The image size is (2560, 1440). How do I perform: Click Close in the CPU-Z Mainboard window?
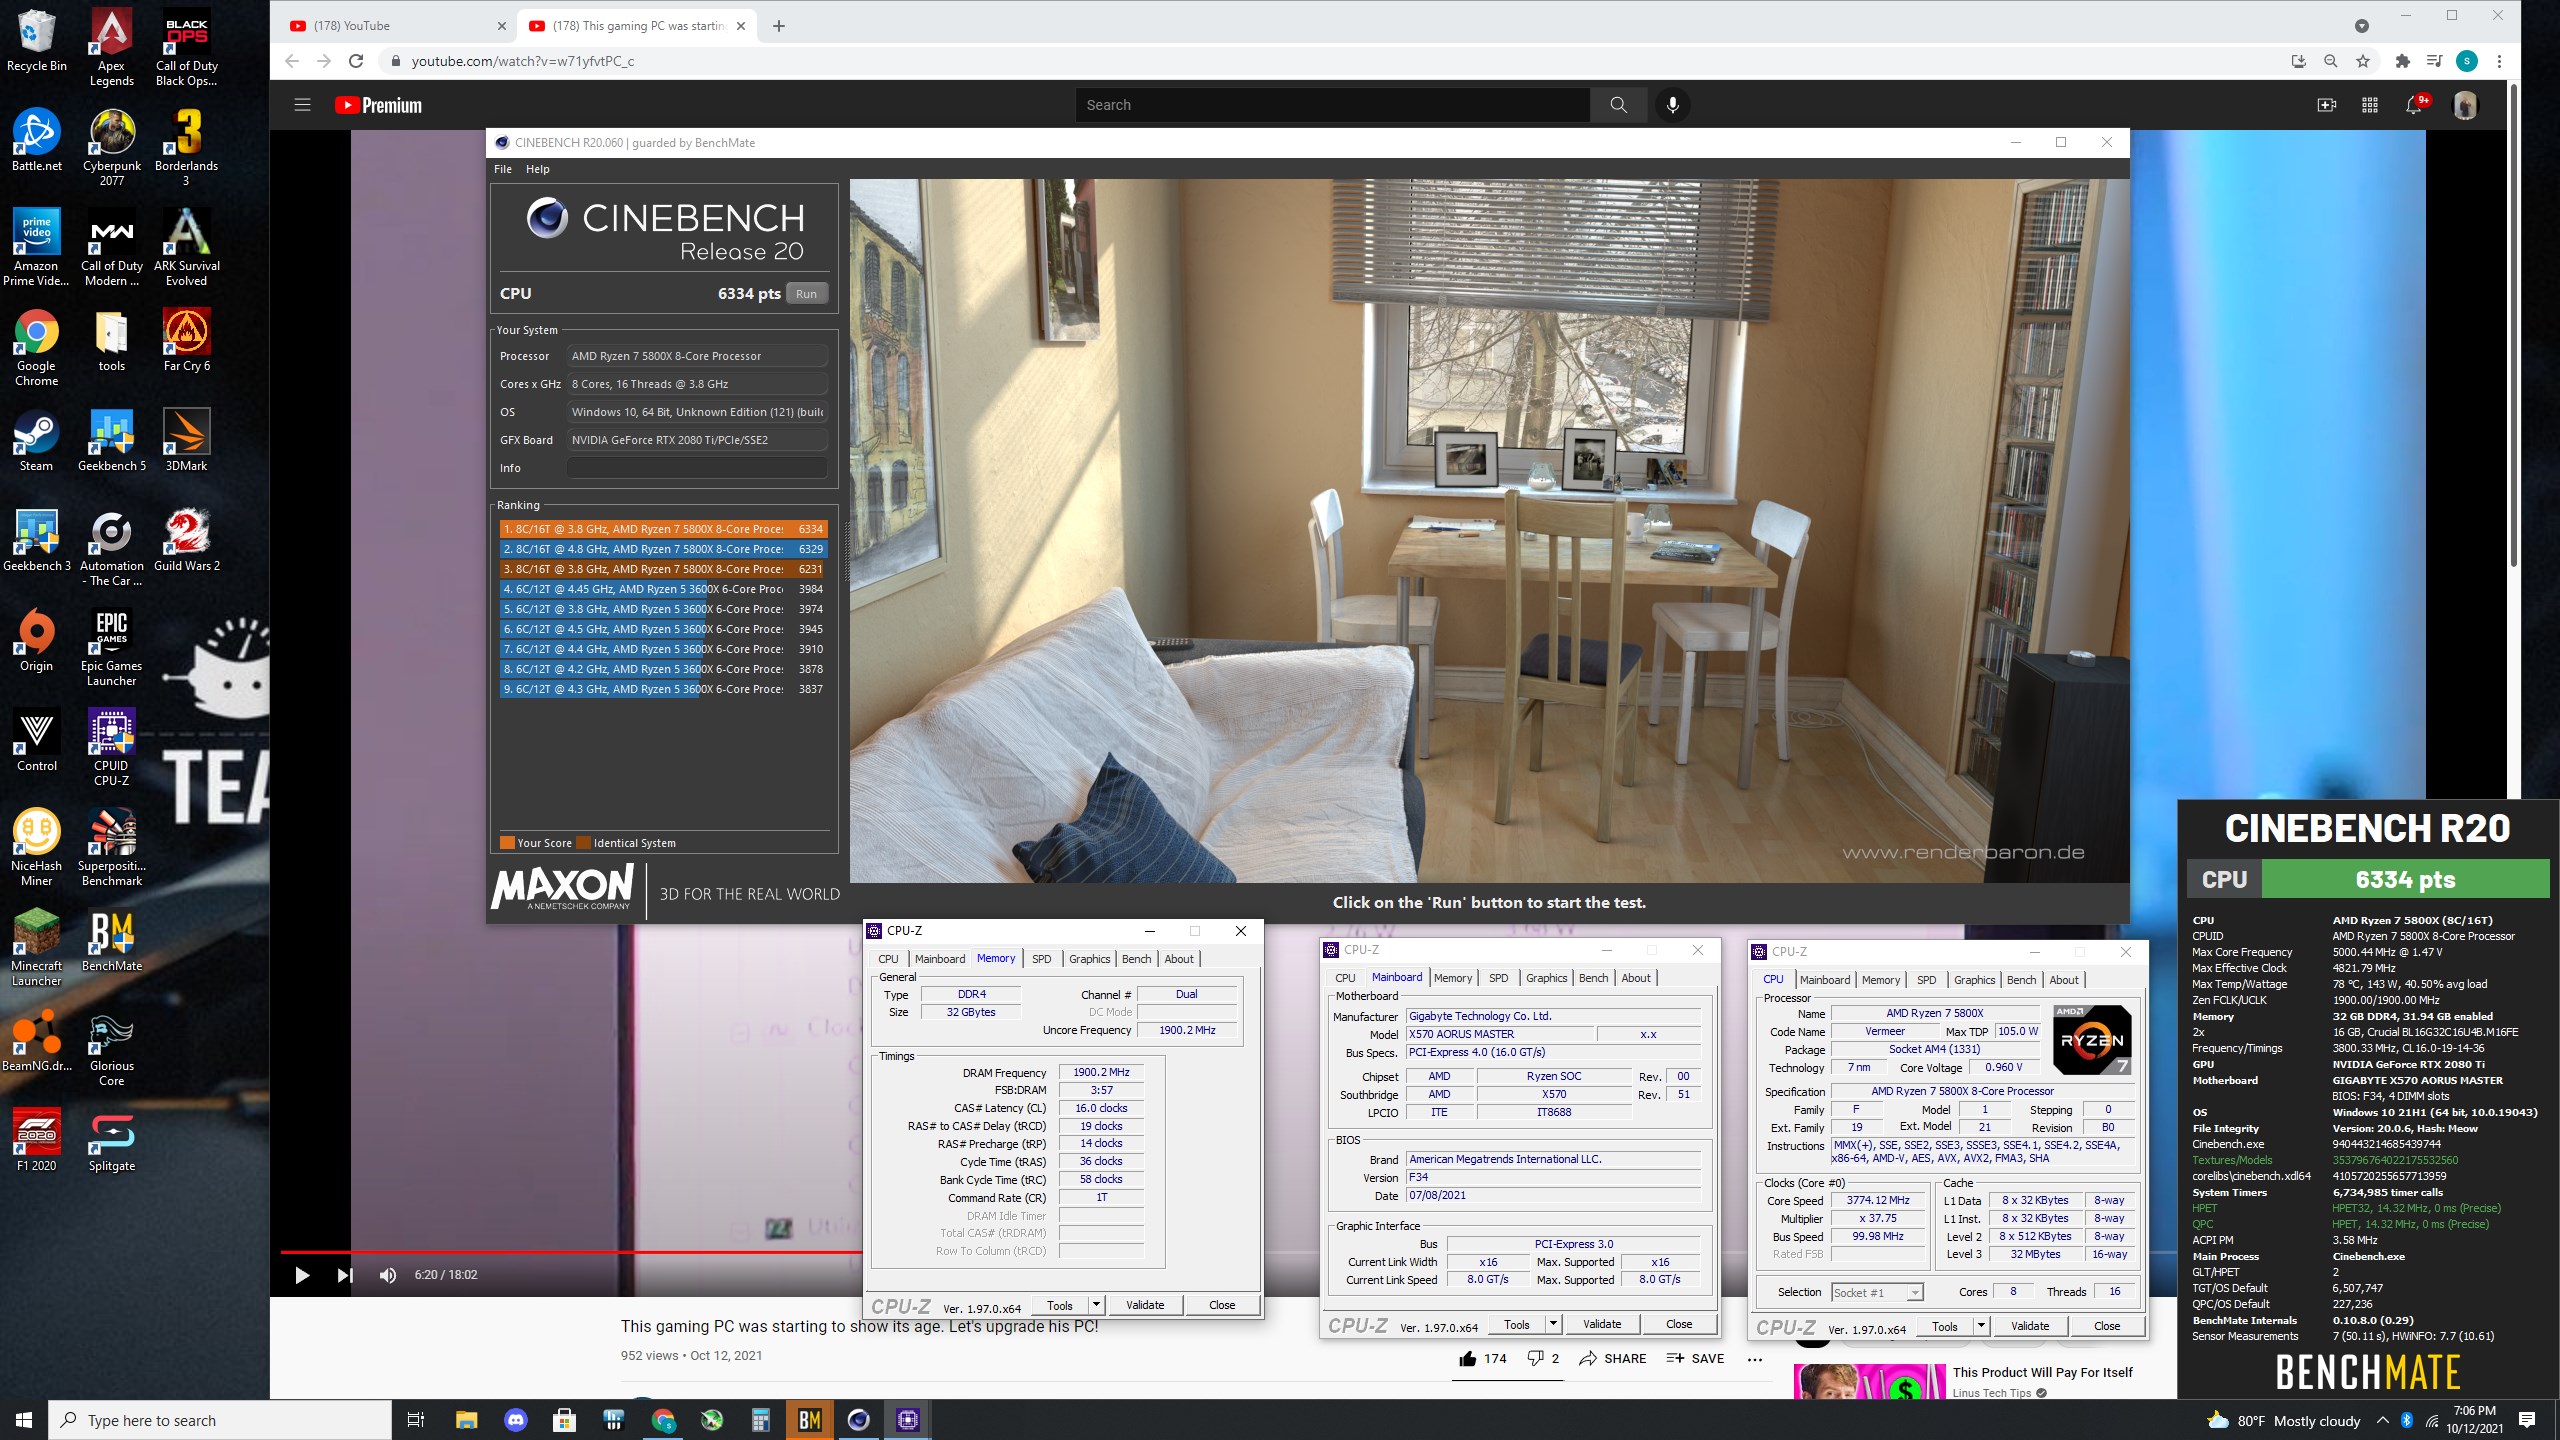(1679, 1324)
